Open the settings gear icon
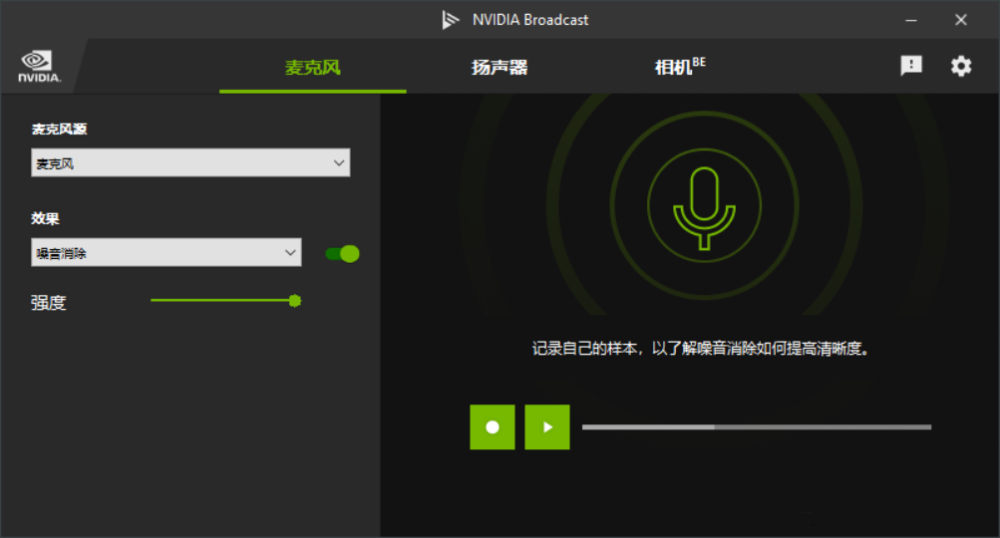Viewport: 1000px width, 538px height. [x=961, y=66]
